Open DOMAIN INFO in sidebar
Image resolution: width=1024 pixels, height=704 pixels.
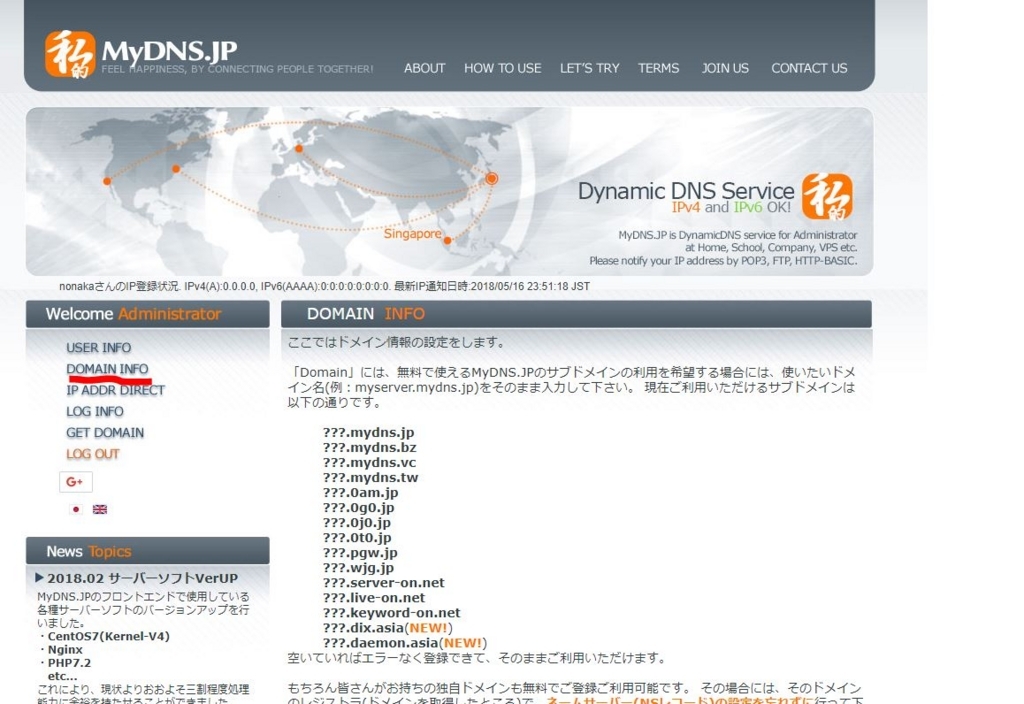click(107, 369)
